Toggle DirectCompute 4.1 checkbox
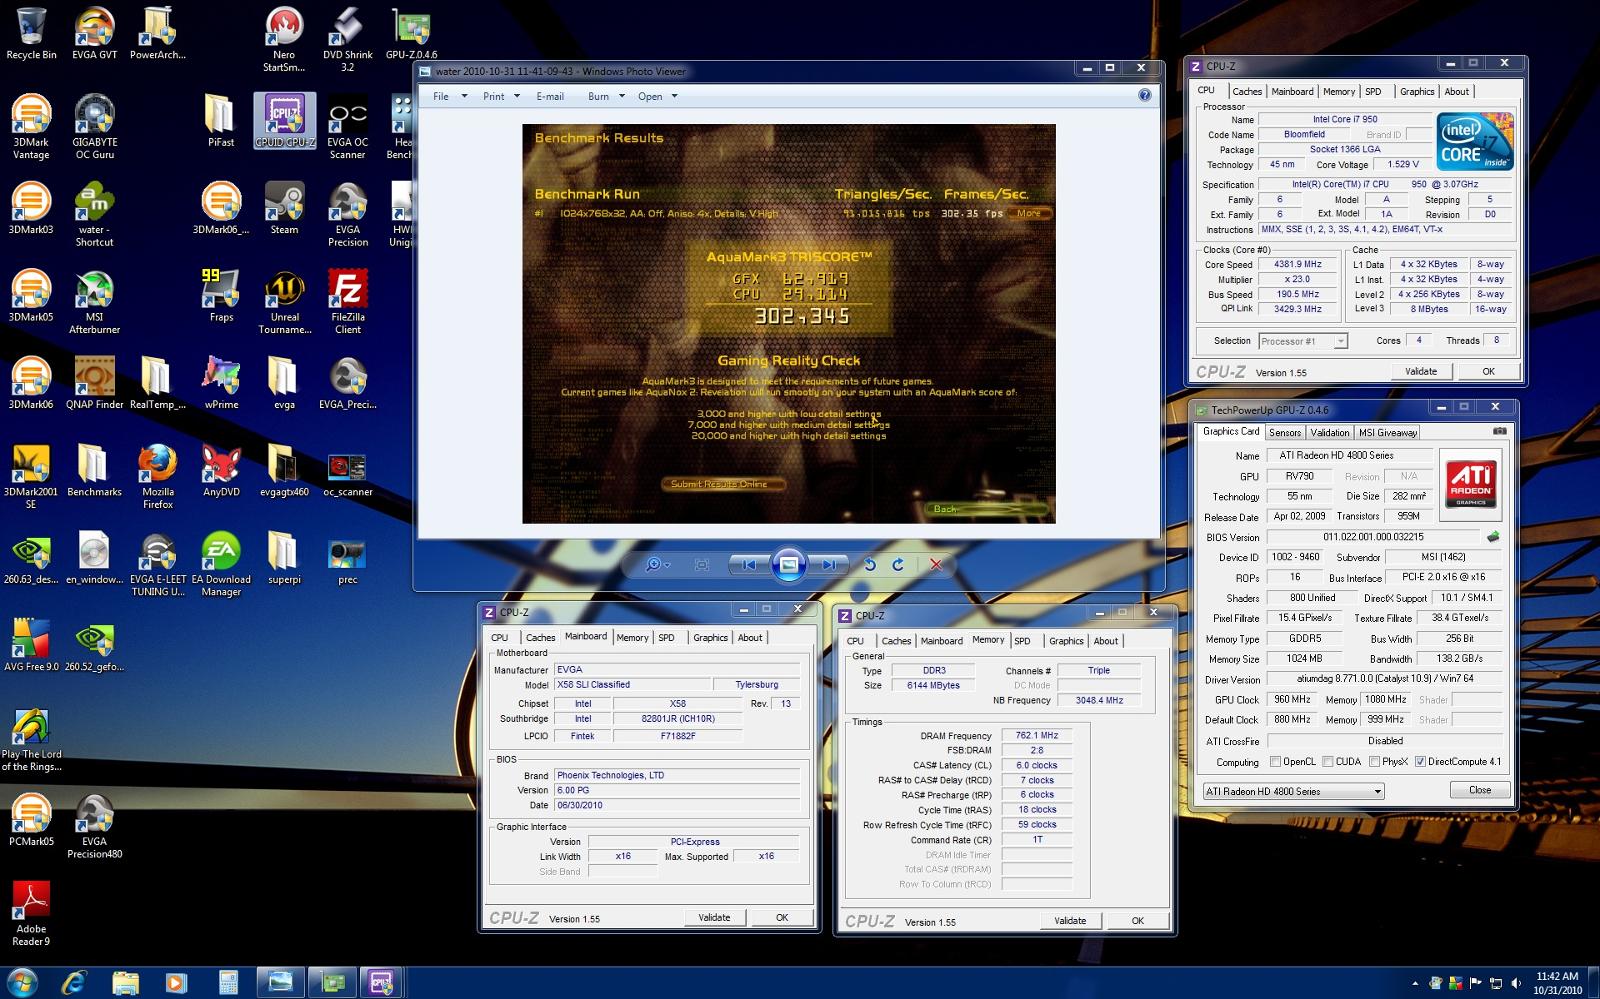Viewport: 1600px width, 999px height. click(1420, 762)
